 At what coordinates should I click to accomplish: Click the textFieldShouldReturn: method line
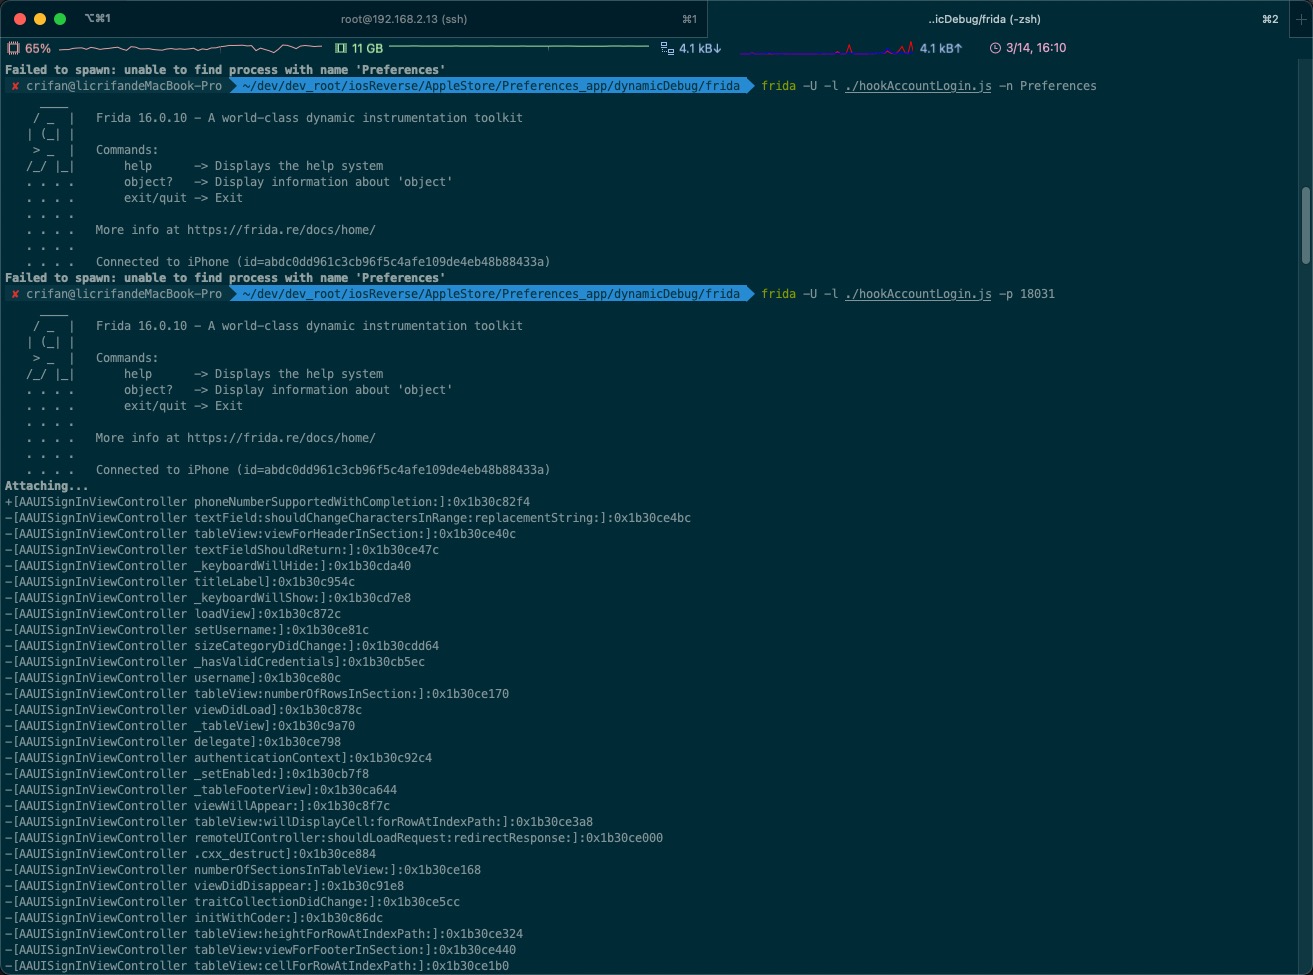pos(222,550)
